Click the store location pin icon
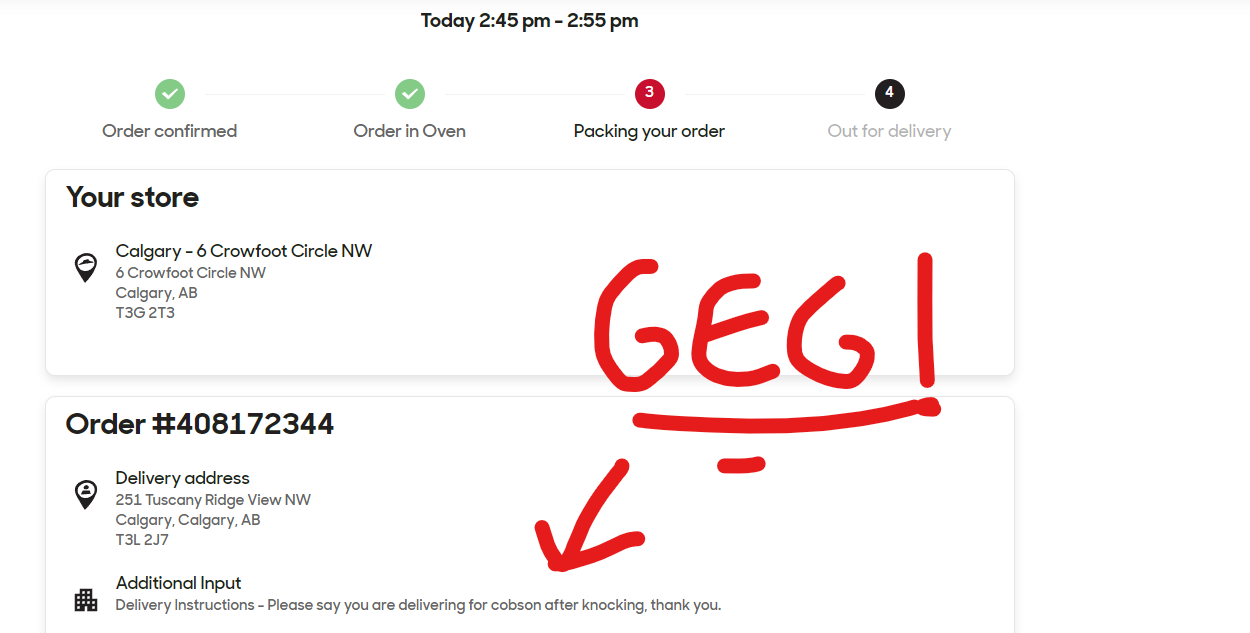 coord(86,267)
